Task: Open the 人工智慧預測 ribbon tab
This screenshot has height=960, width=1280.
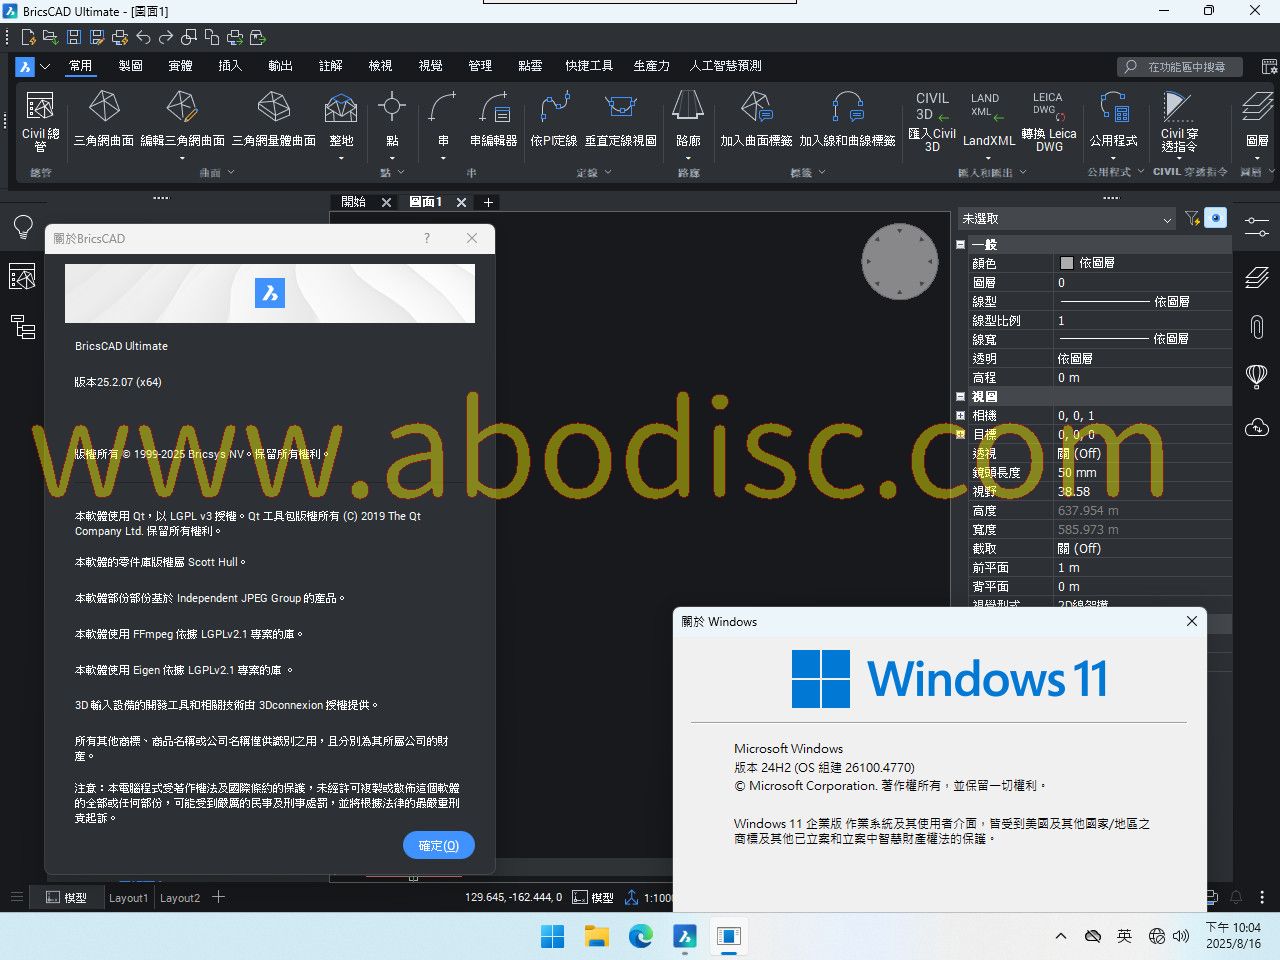Action: [725, 66]
